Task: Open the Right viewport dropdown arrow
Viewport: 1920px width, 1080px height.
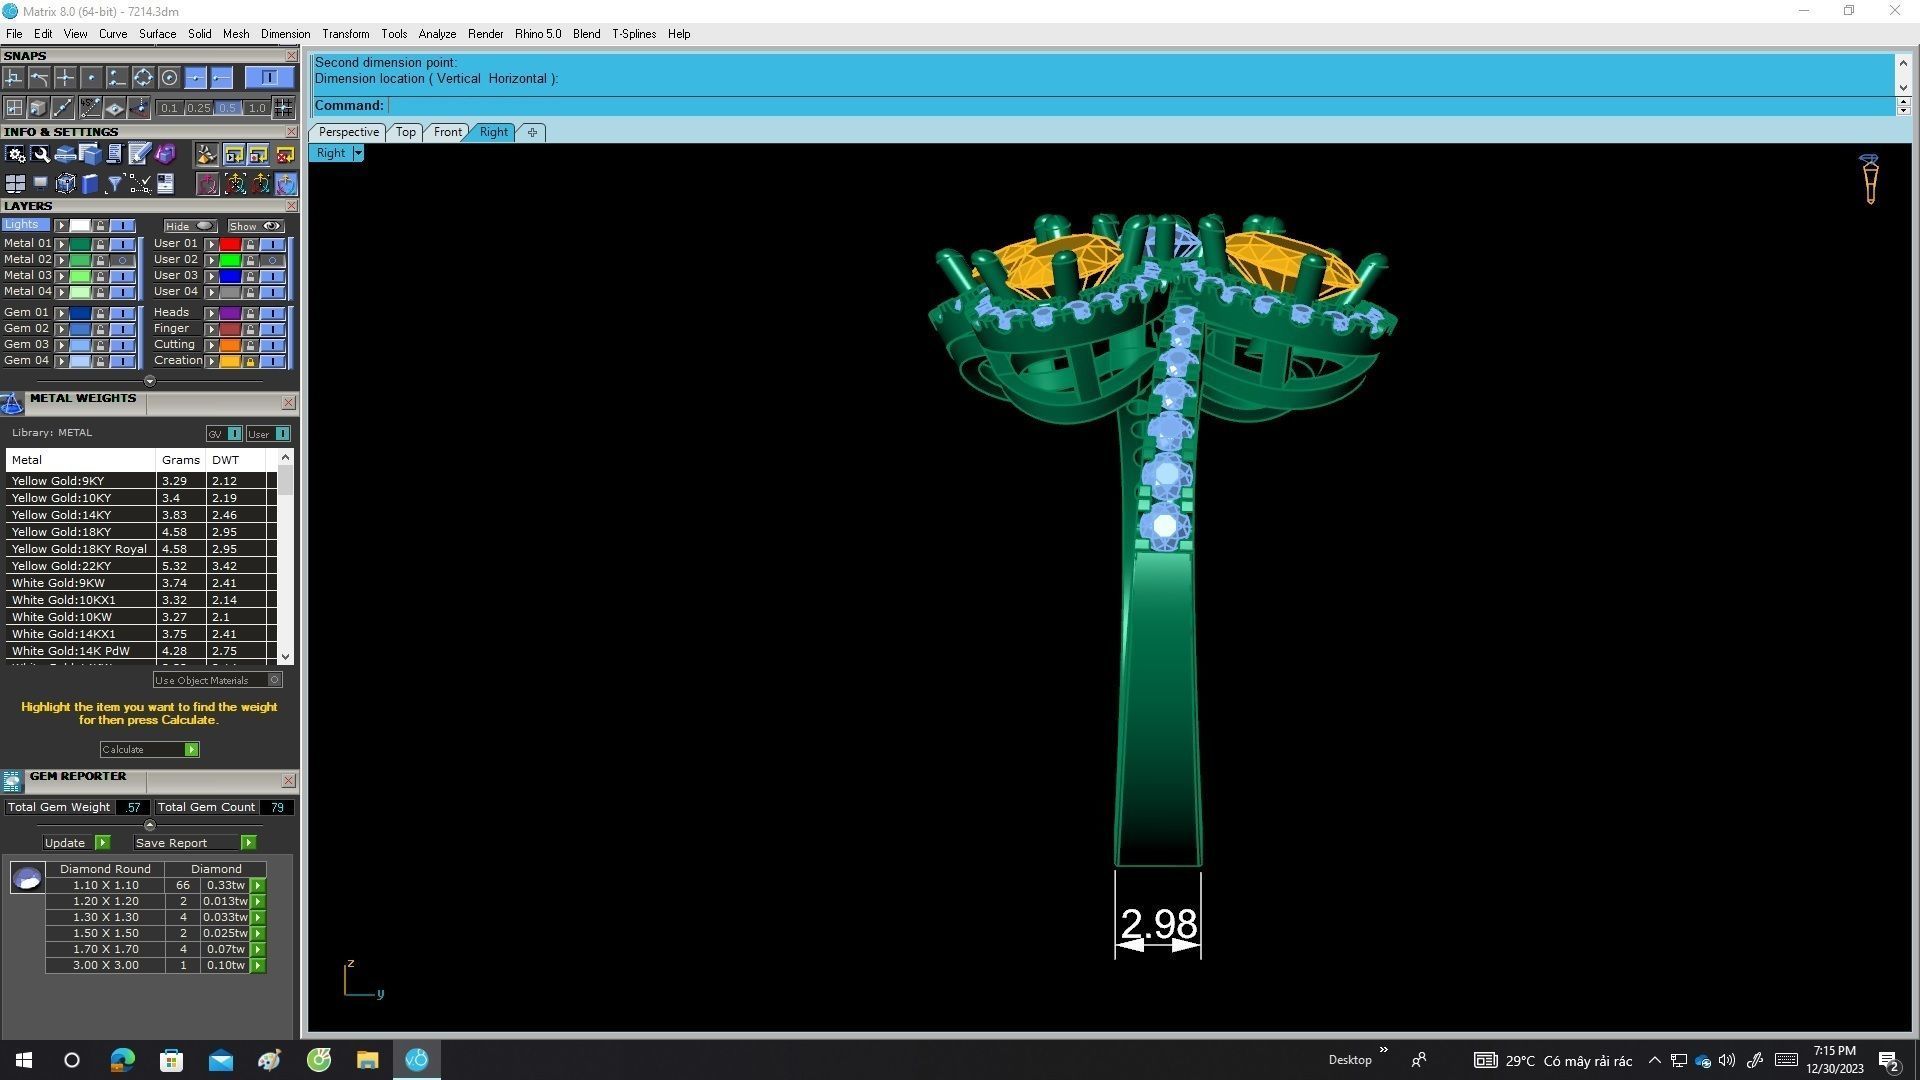Action: (358, 154)
